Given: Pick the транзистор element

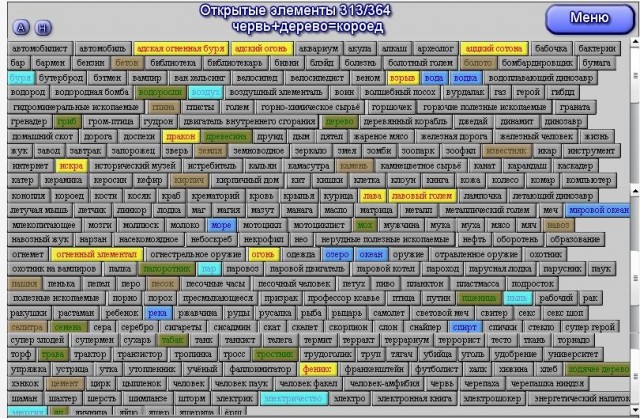Looking at the screenshot, I should (x=139, y=354).
